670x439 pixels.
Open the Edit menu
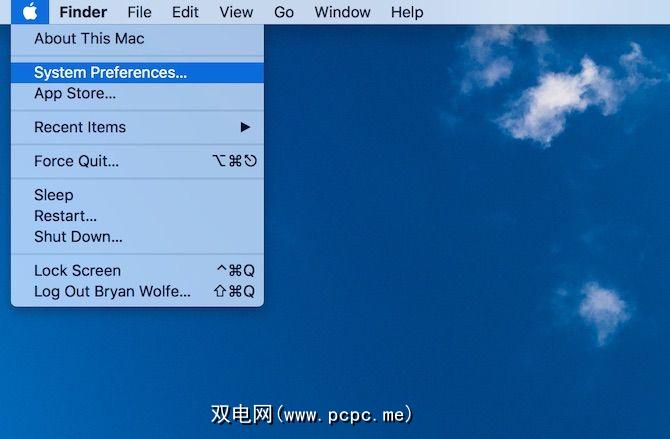(185, 12)
